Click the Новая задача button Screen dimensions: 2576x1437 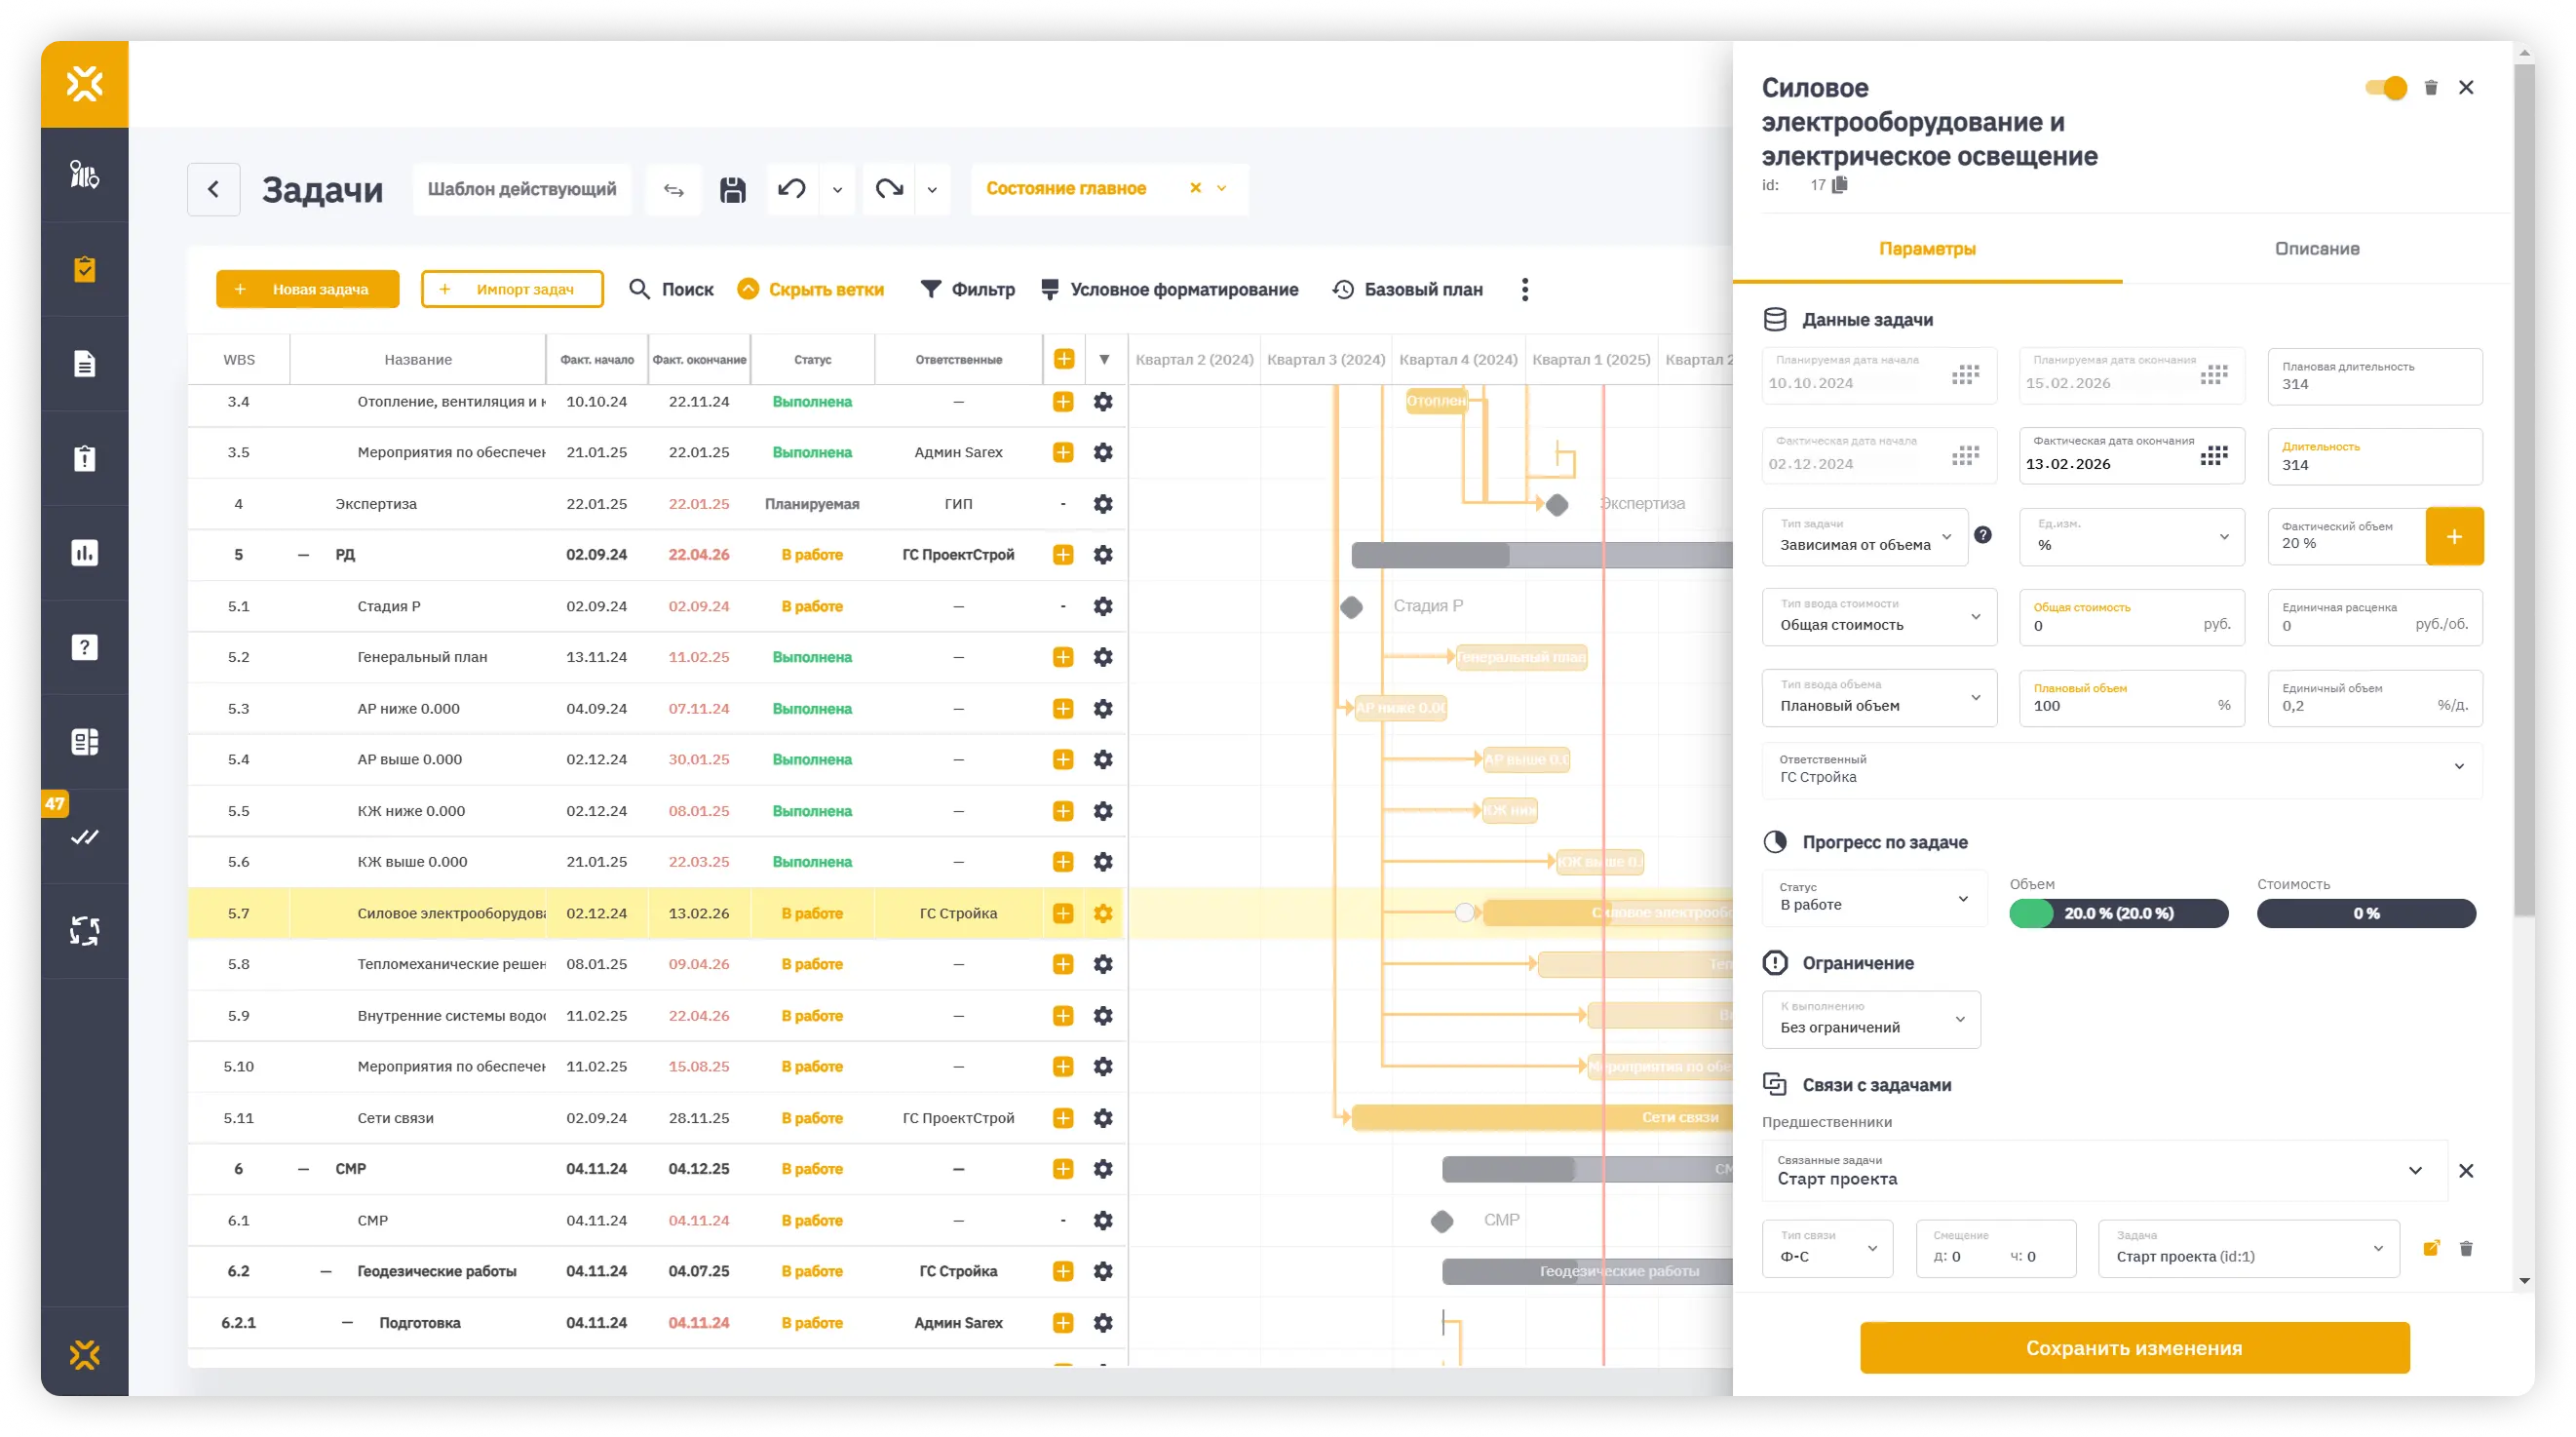point(307,289)
